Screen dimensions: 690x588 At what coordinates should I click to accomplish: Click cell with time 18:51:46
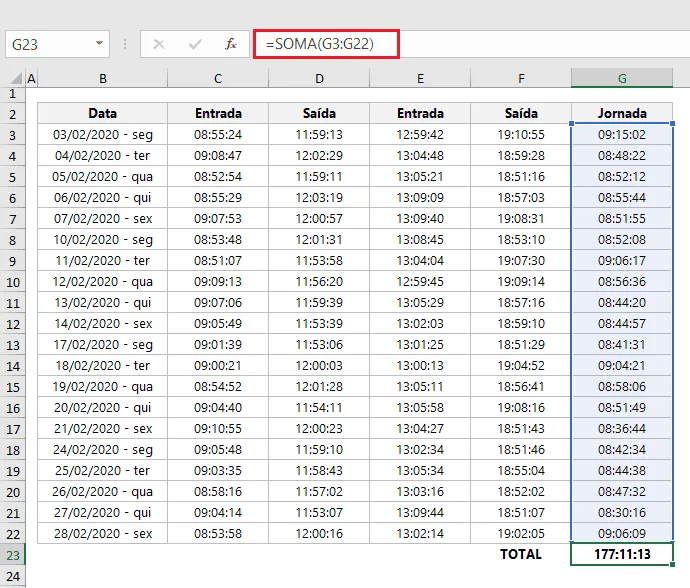pyautogui.click(x=521, y=449)
